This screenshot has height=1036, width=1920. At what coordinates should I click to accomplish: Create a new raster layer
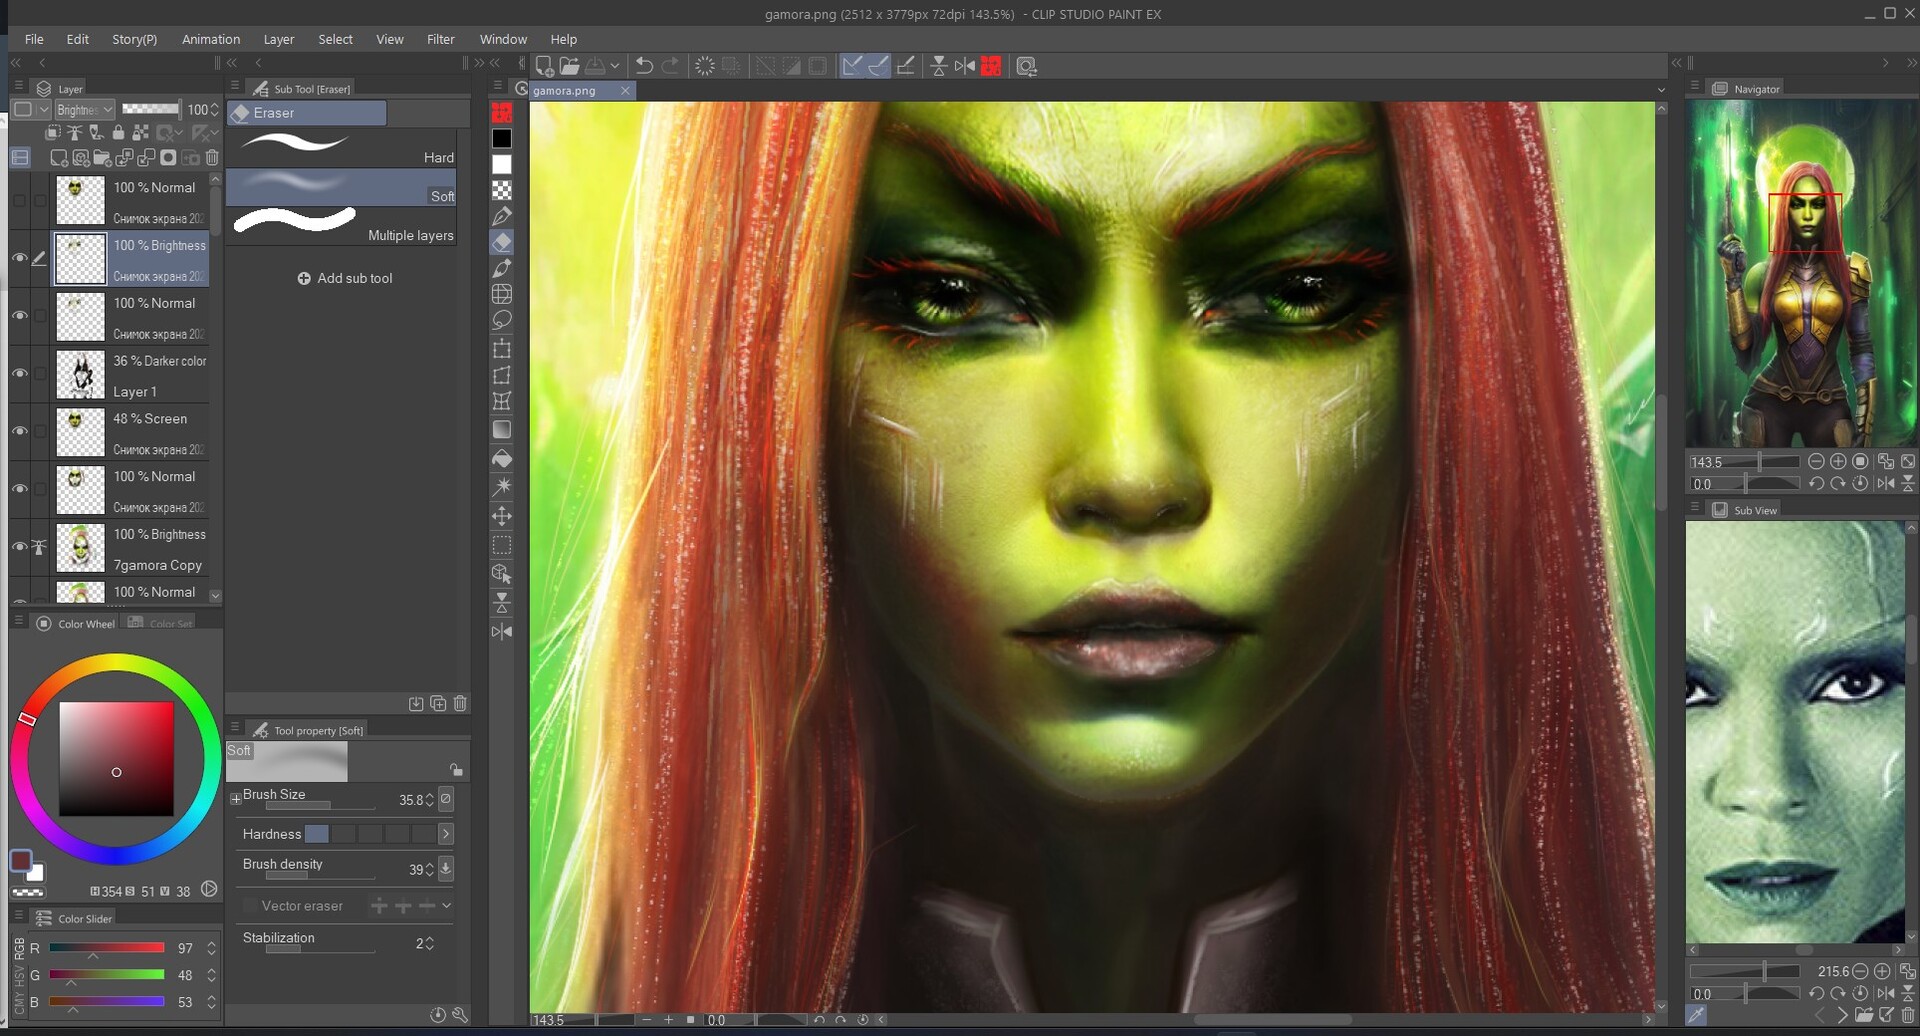[58, 158]
